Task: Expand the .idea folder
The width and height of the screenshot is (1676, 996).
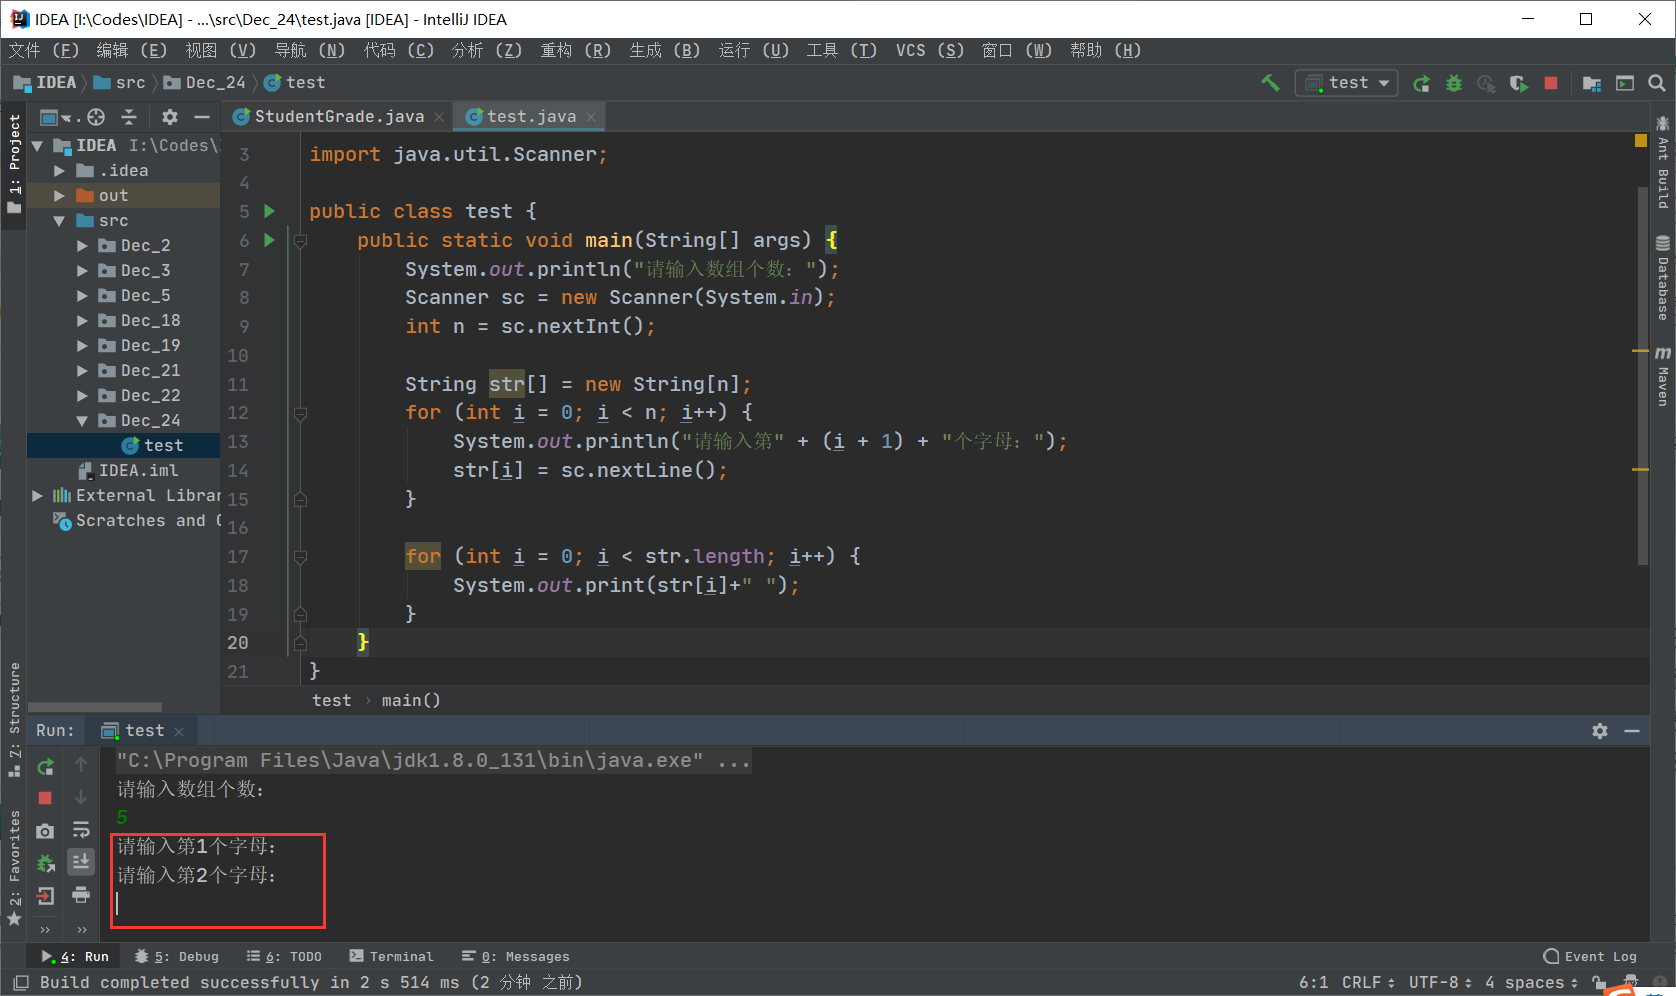Action: click(60, 171)
